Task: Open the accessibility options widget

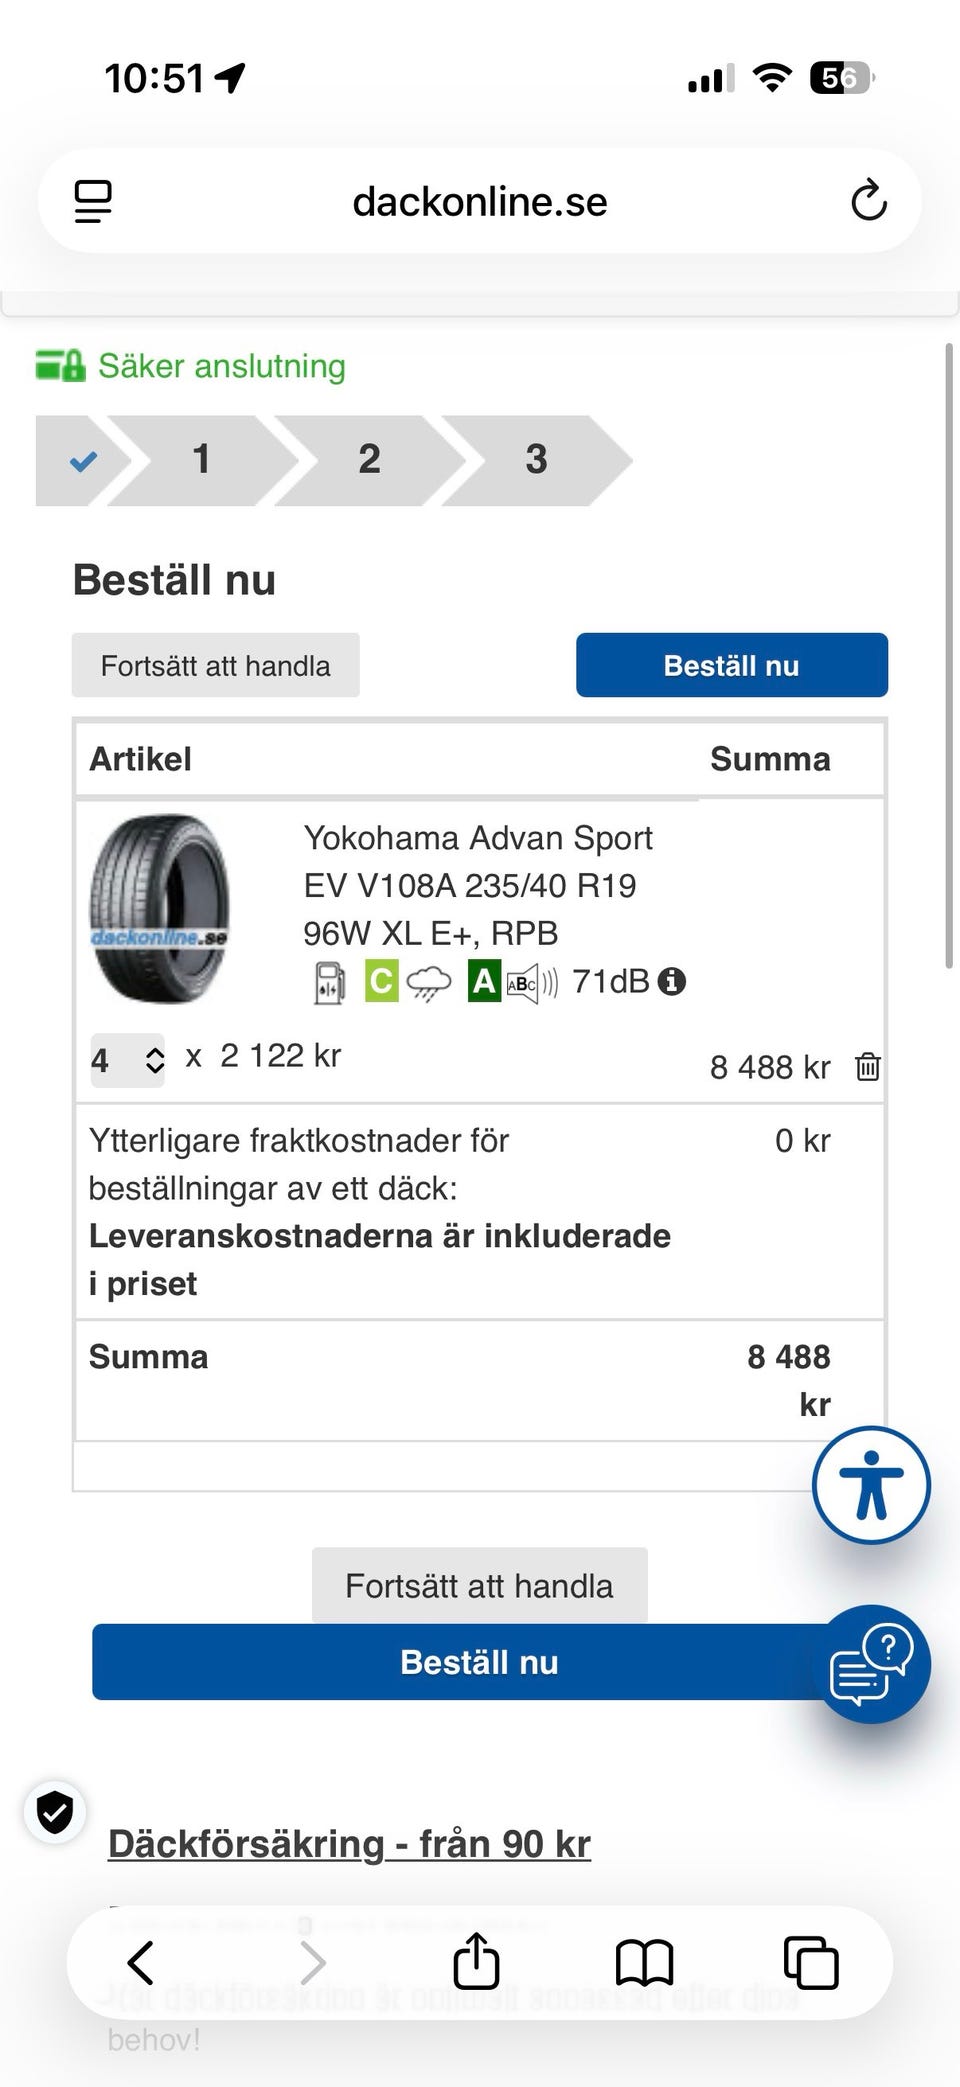Action: 871,1485
